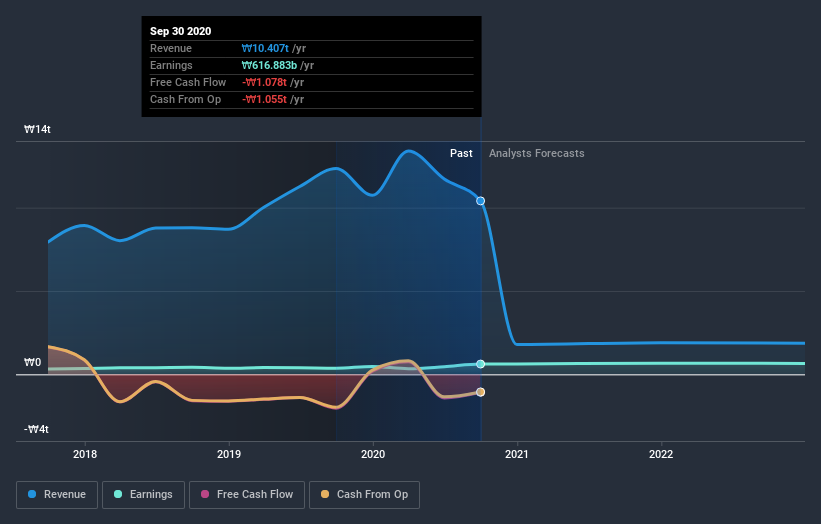Click the 2021 axis label

pos(517,454)
